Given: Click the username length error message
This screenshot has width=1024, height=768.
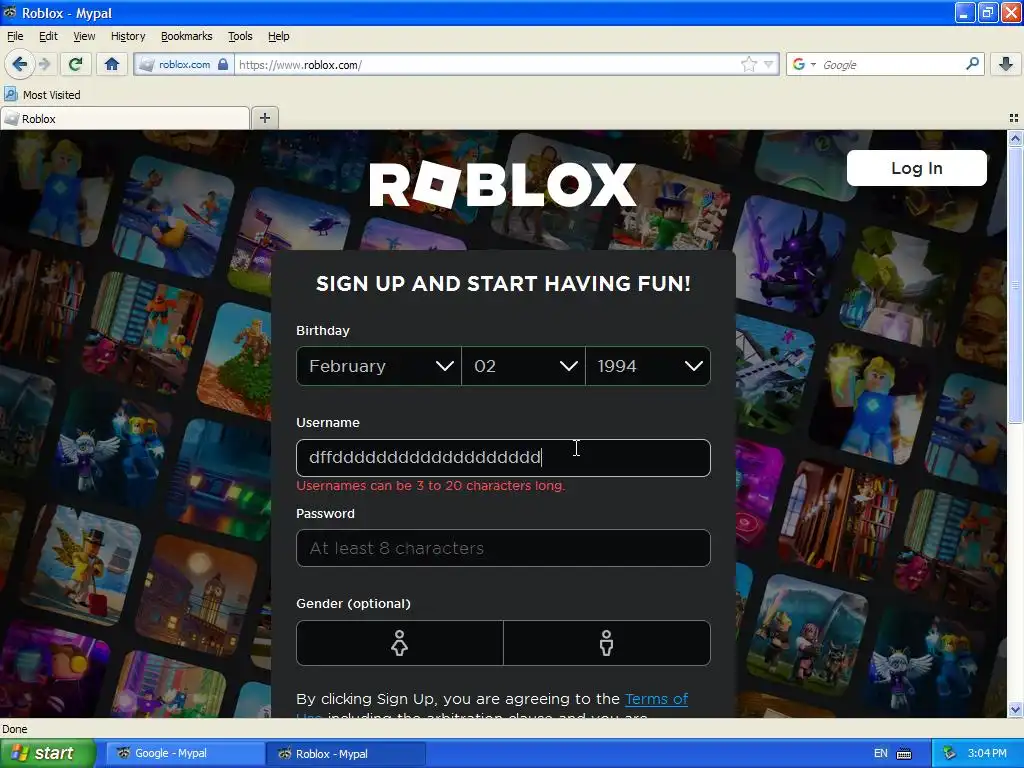Looking at the screenshot, I should coord(431,486).
